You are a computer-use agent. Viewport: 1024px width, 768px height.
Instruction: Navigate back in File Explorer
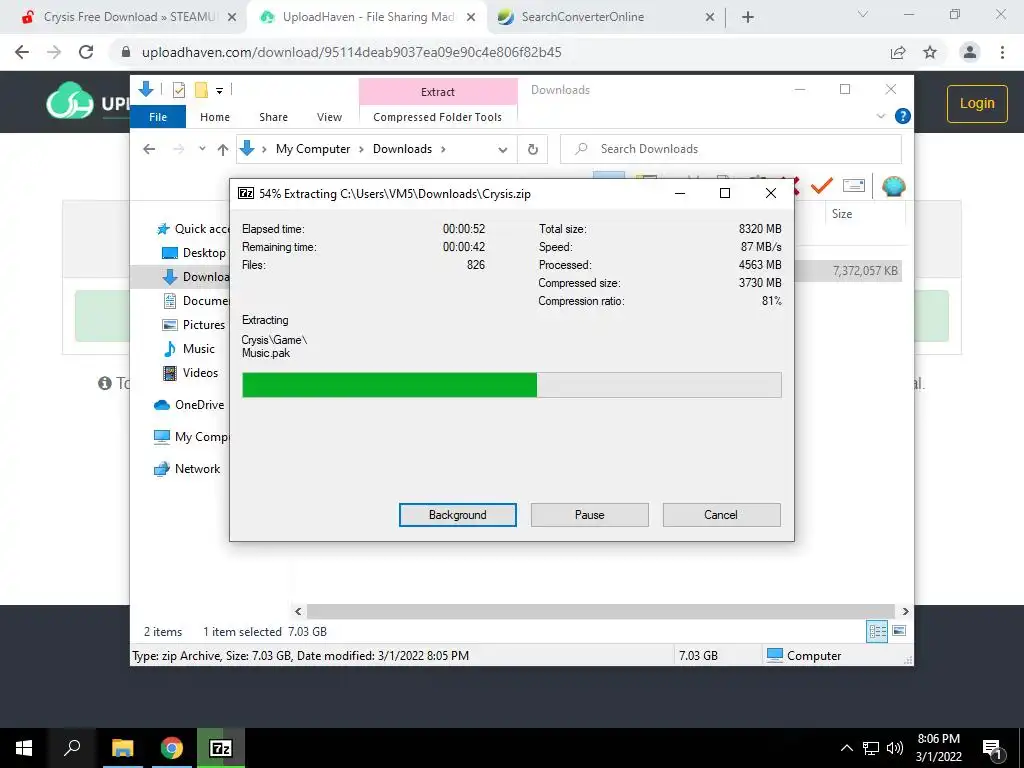coord(150,150)
